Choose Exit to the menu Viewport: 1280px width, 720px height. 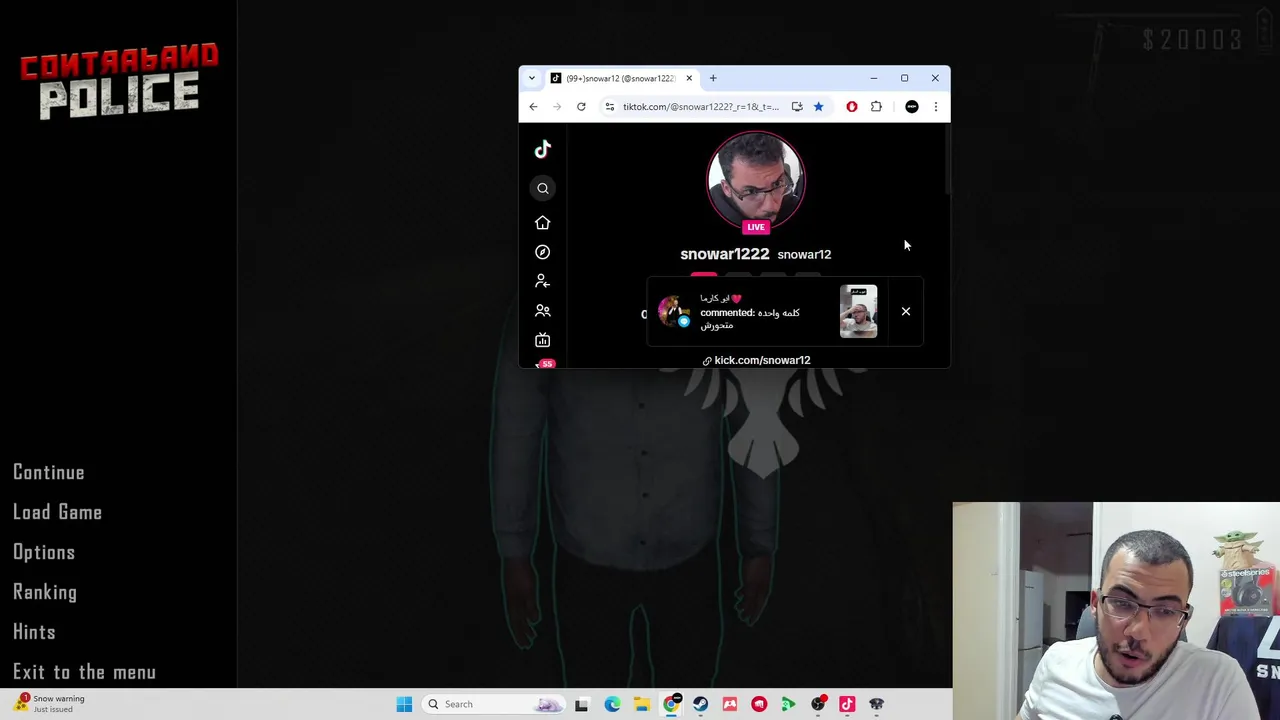[x=84, y=672]
